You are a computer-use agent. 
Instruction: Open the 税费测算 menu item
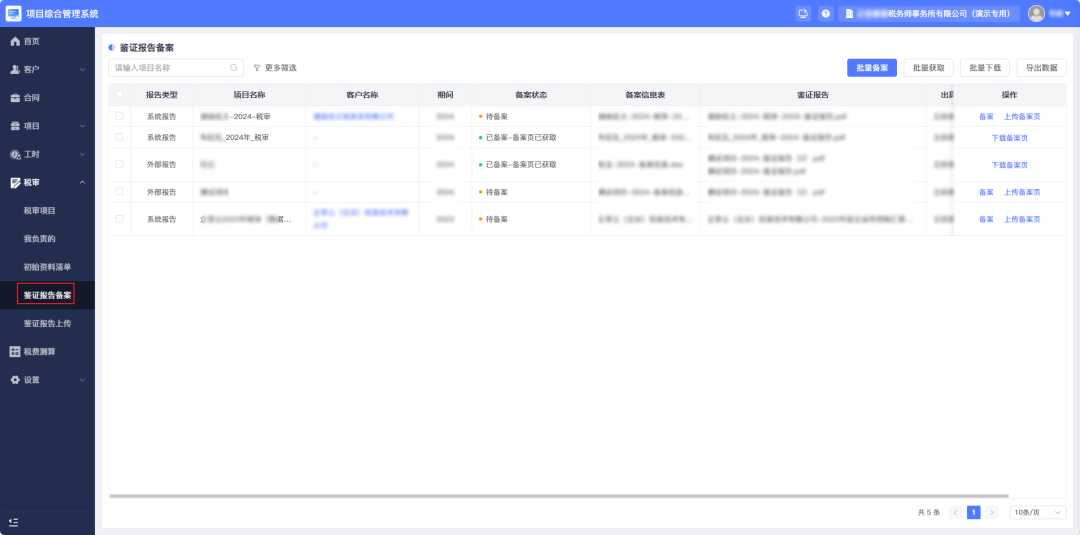coord(39,352)
